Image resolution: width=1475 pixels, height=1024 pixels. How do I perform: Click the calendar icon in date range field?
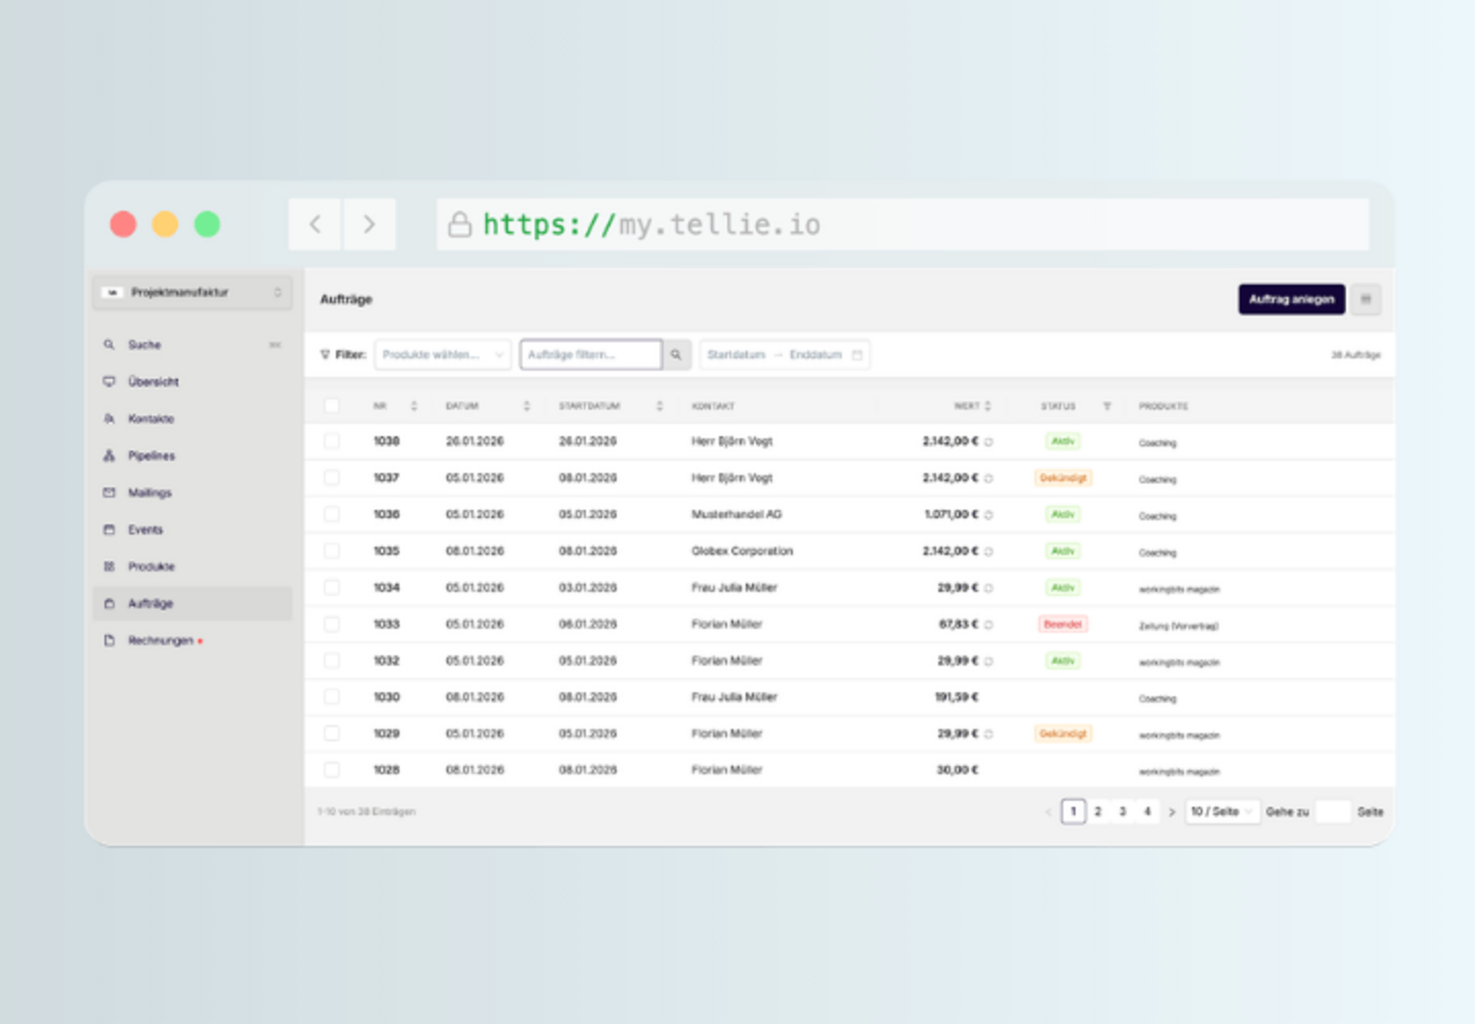tap(857, 355)
